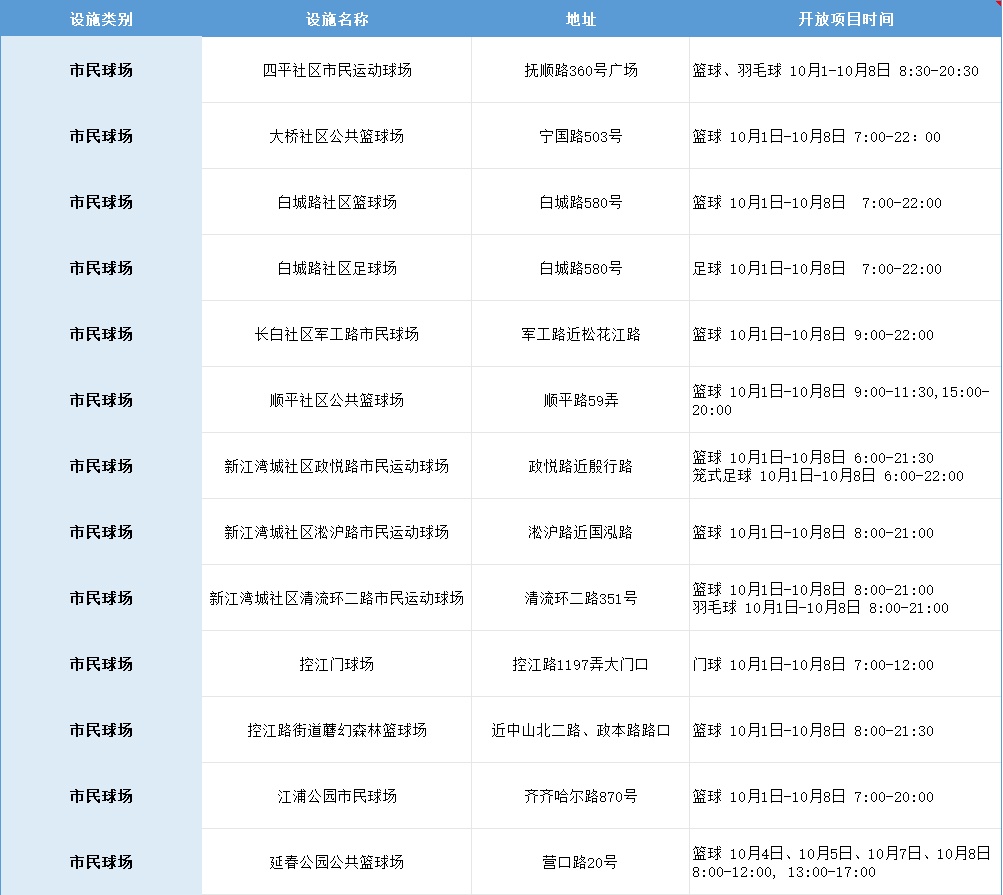
Task: Click the 开放项目时间 column header
Action: pos(845,19)
